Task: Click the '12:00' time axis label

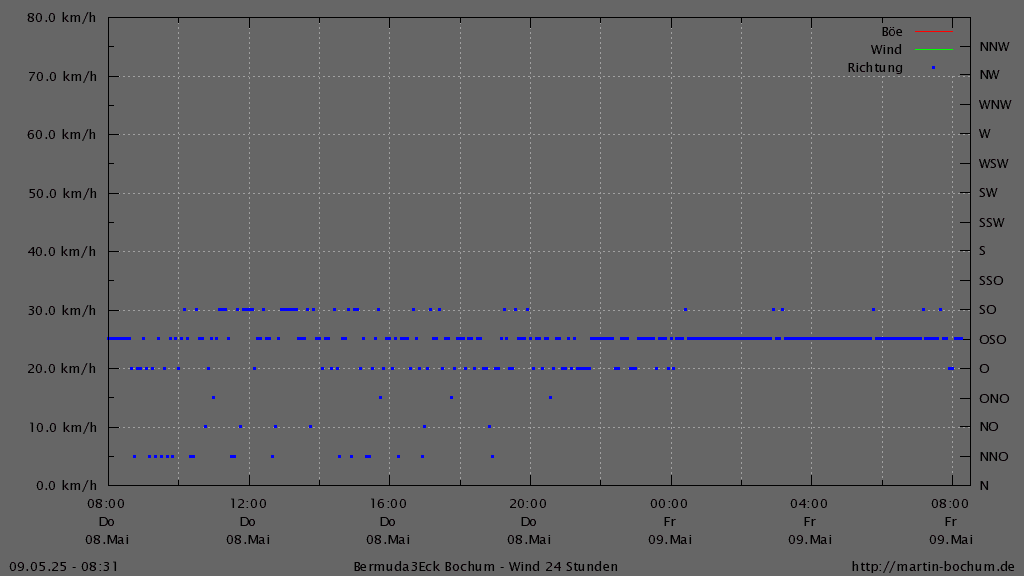Action: [248, 504]
